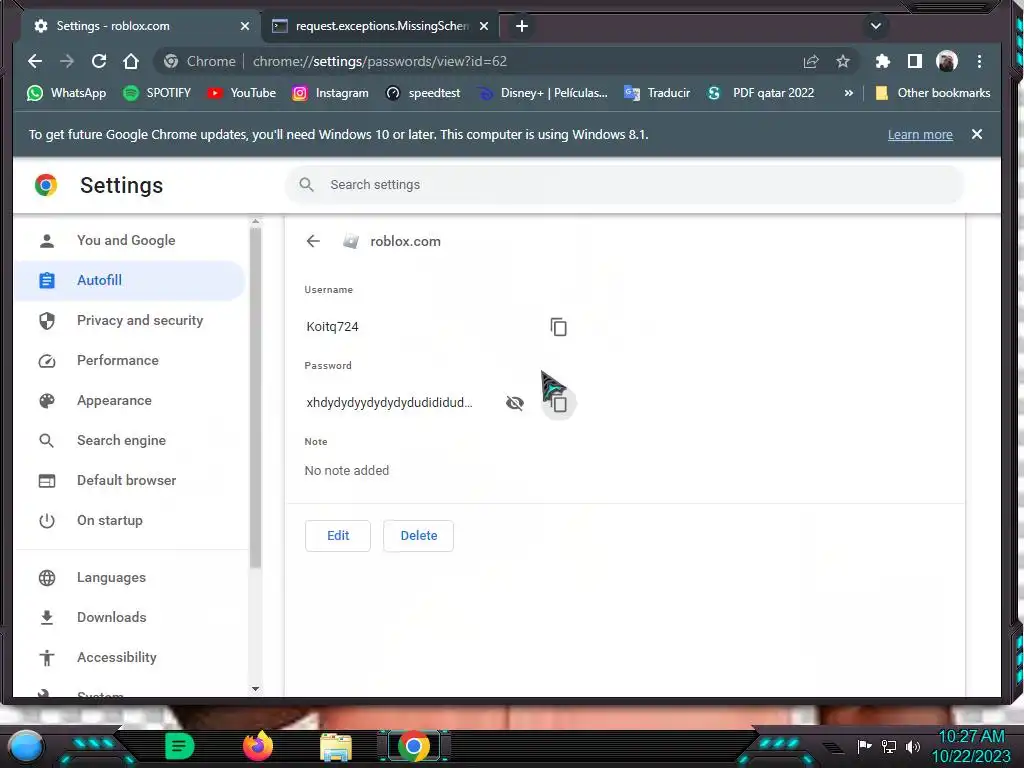Click the roblox.com site favicon
The image size is (1024, 768).
(x=351, y=242)
